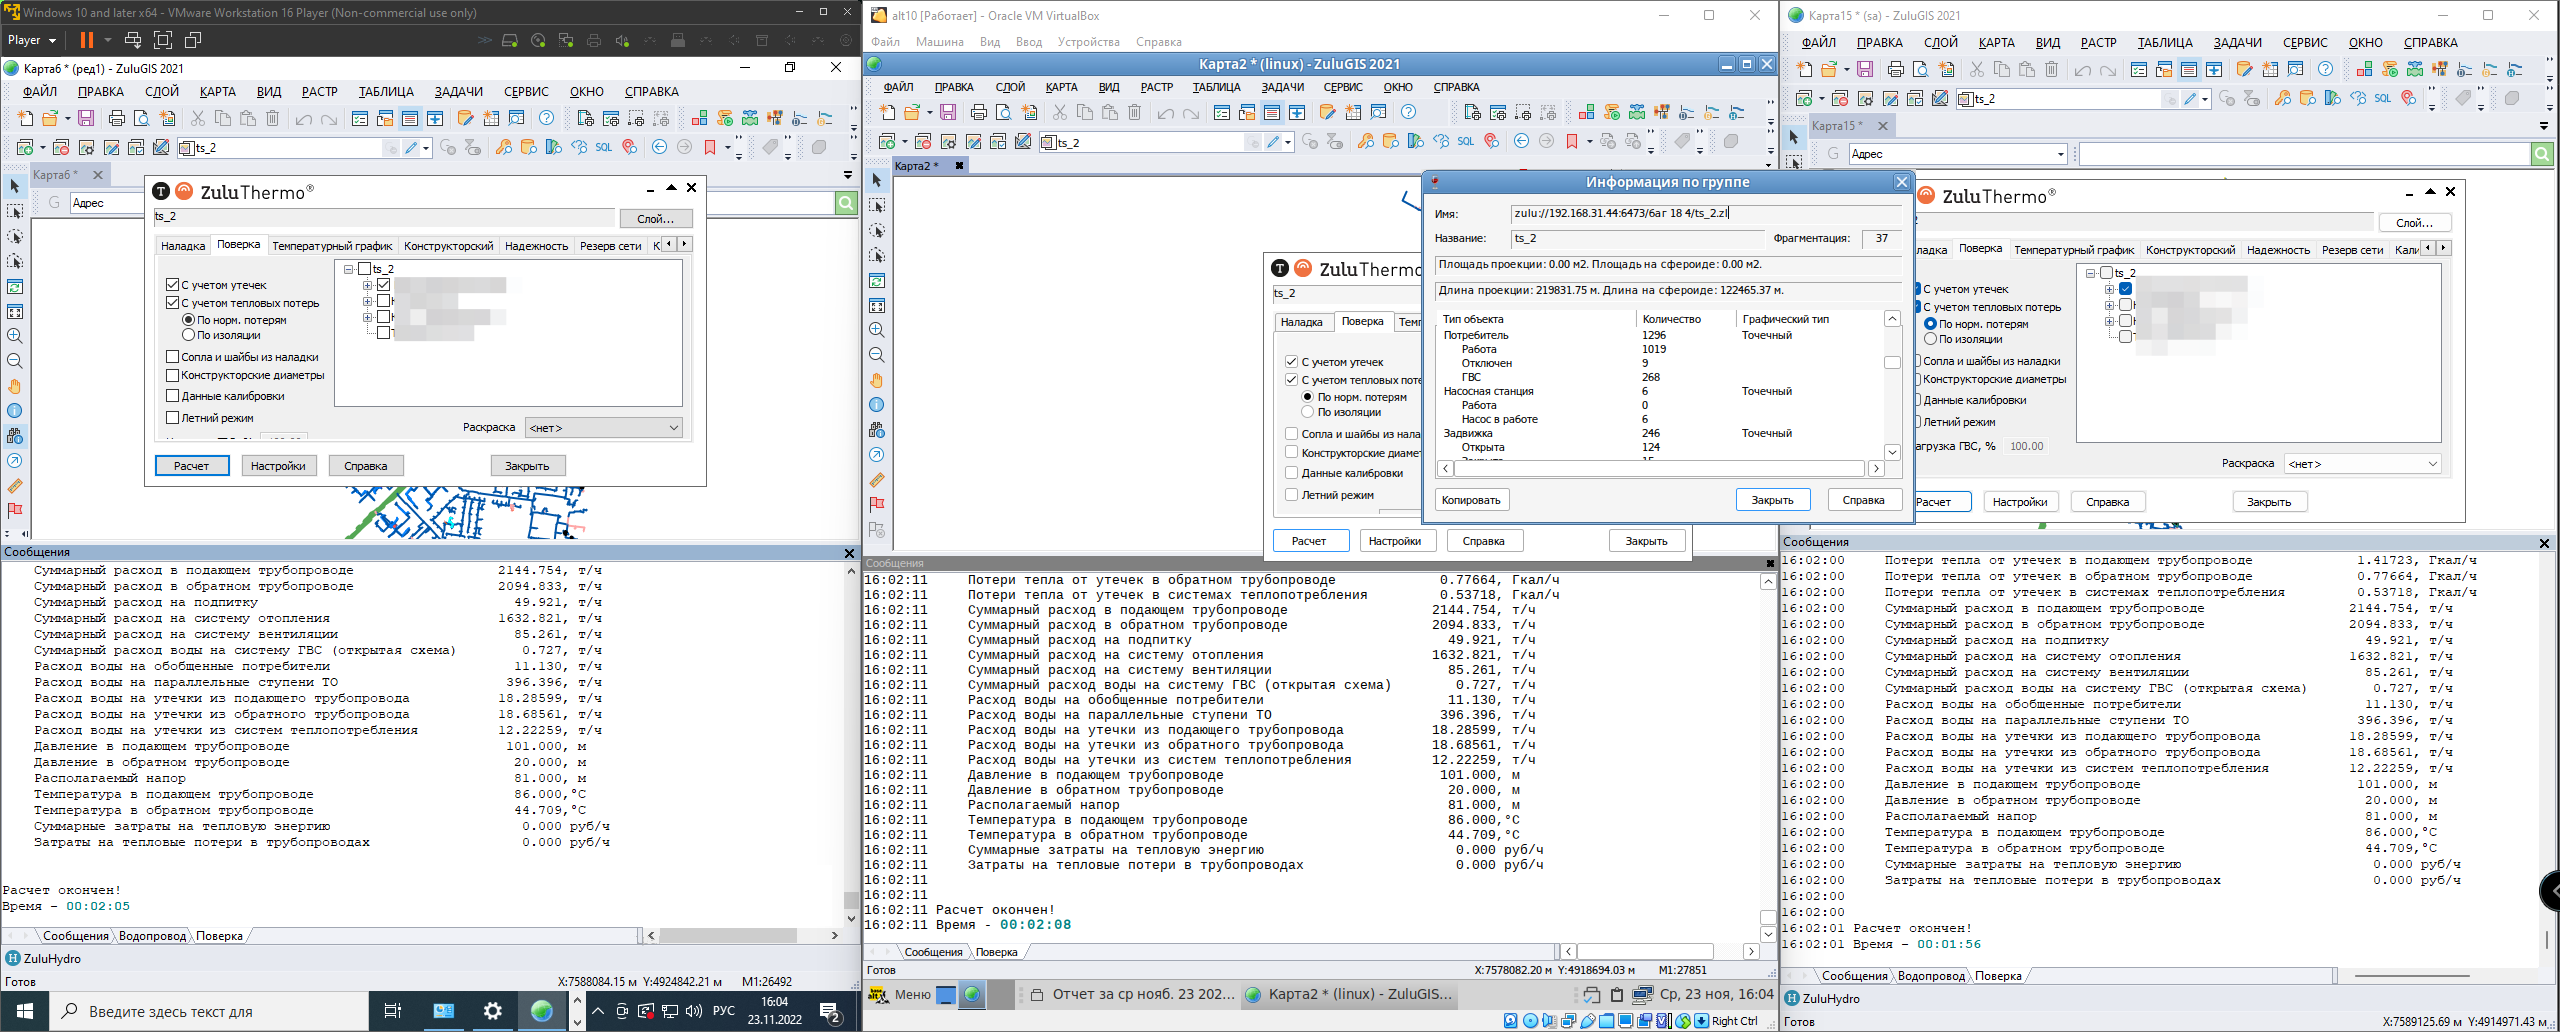Viewport: 2560px width, 1032px height.
Task: Select ruler measure tool in Карта6 sidebar
Action: click(15, 486)
